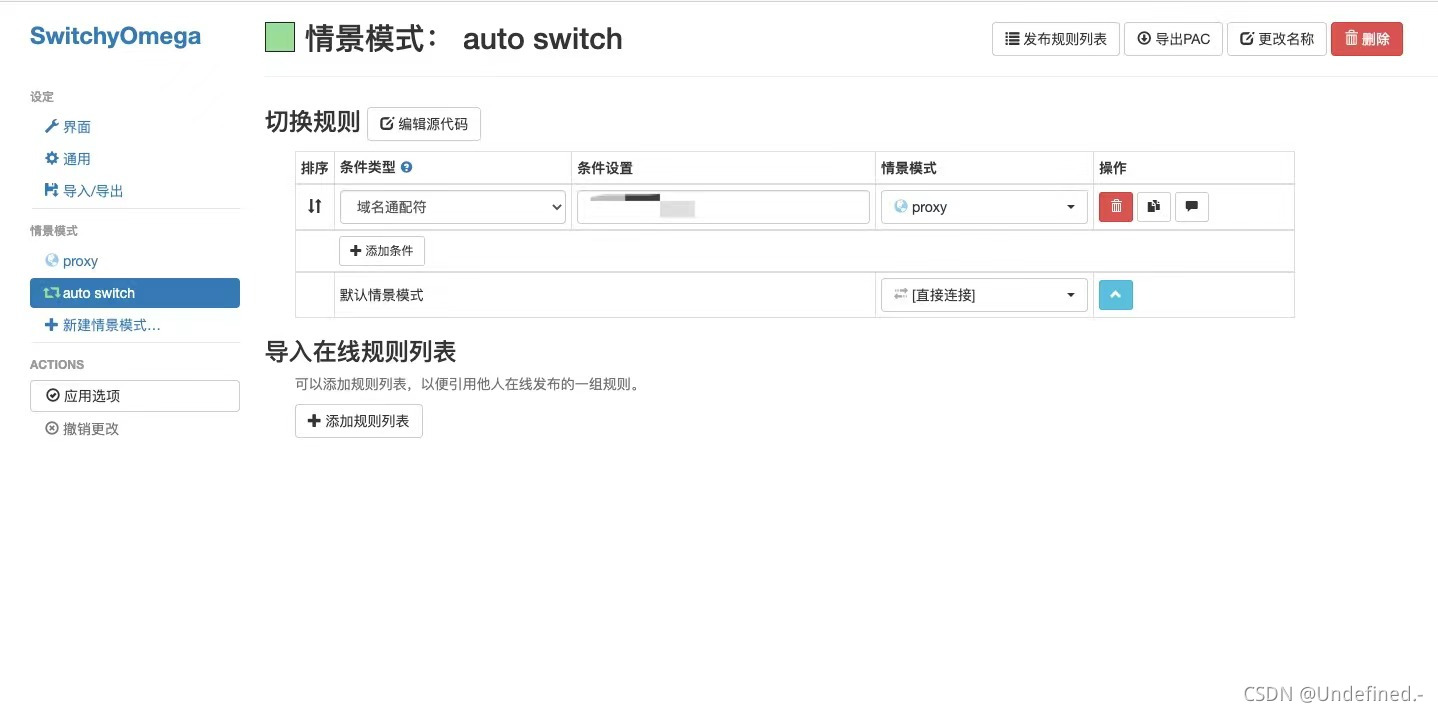Click the 编辑源代码 button
1438x712 pixels.
click(x=424, y=124)
